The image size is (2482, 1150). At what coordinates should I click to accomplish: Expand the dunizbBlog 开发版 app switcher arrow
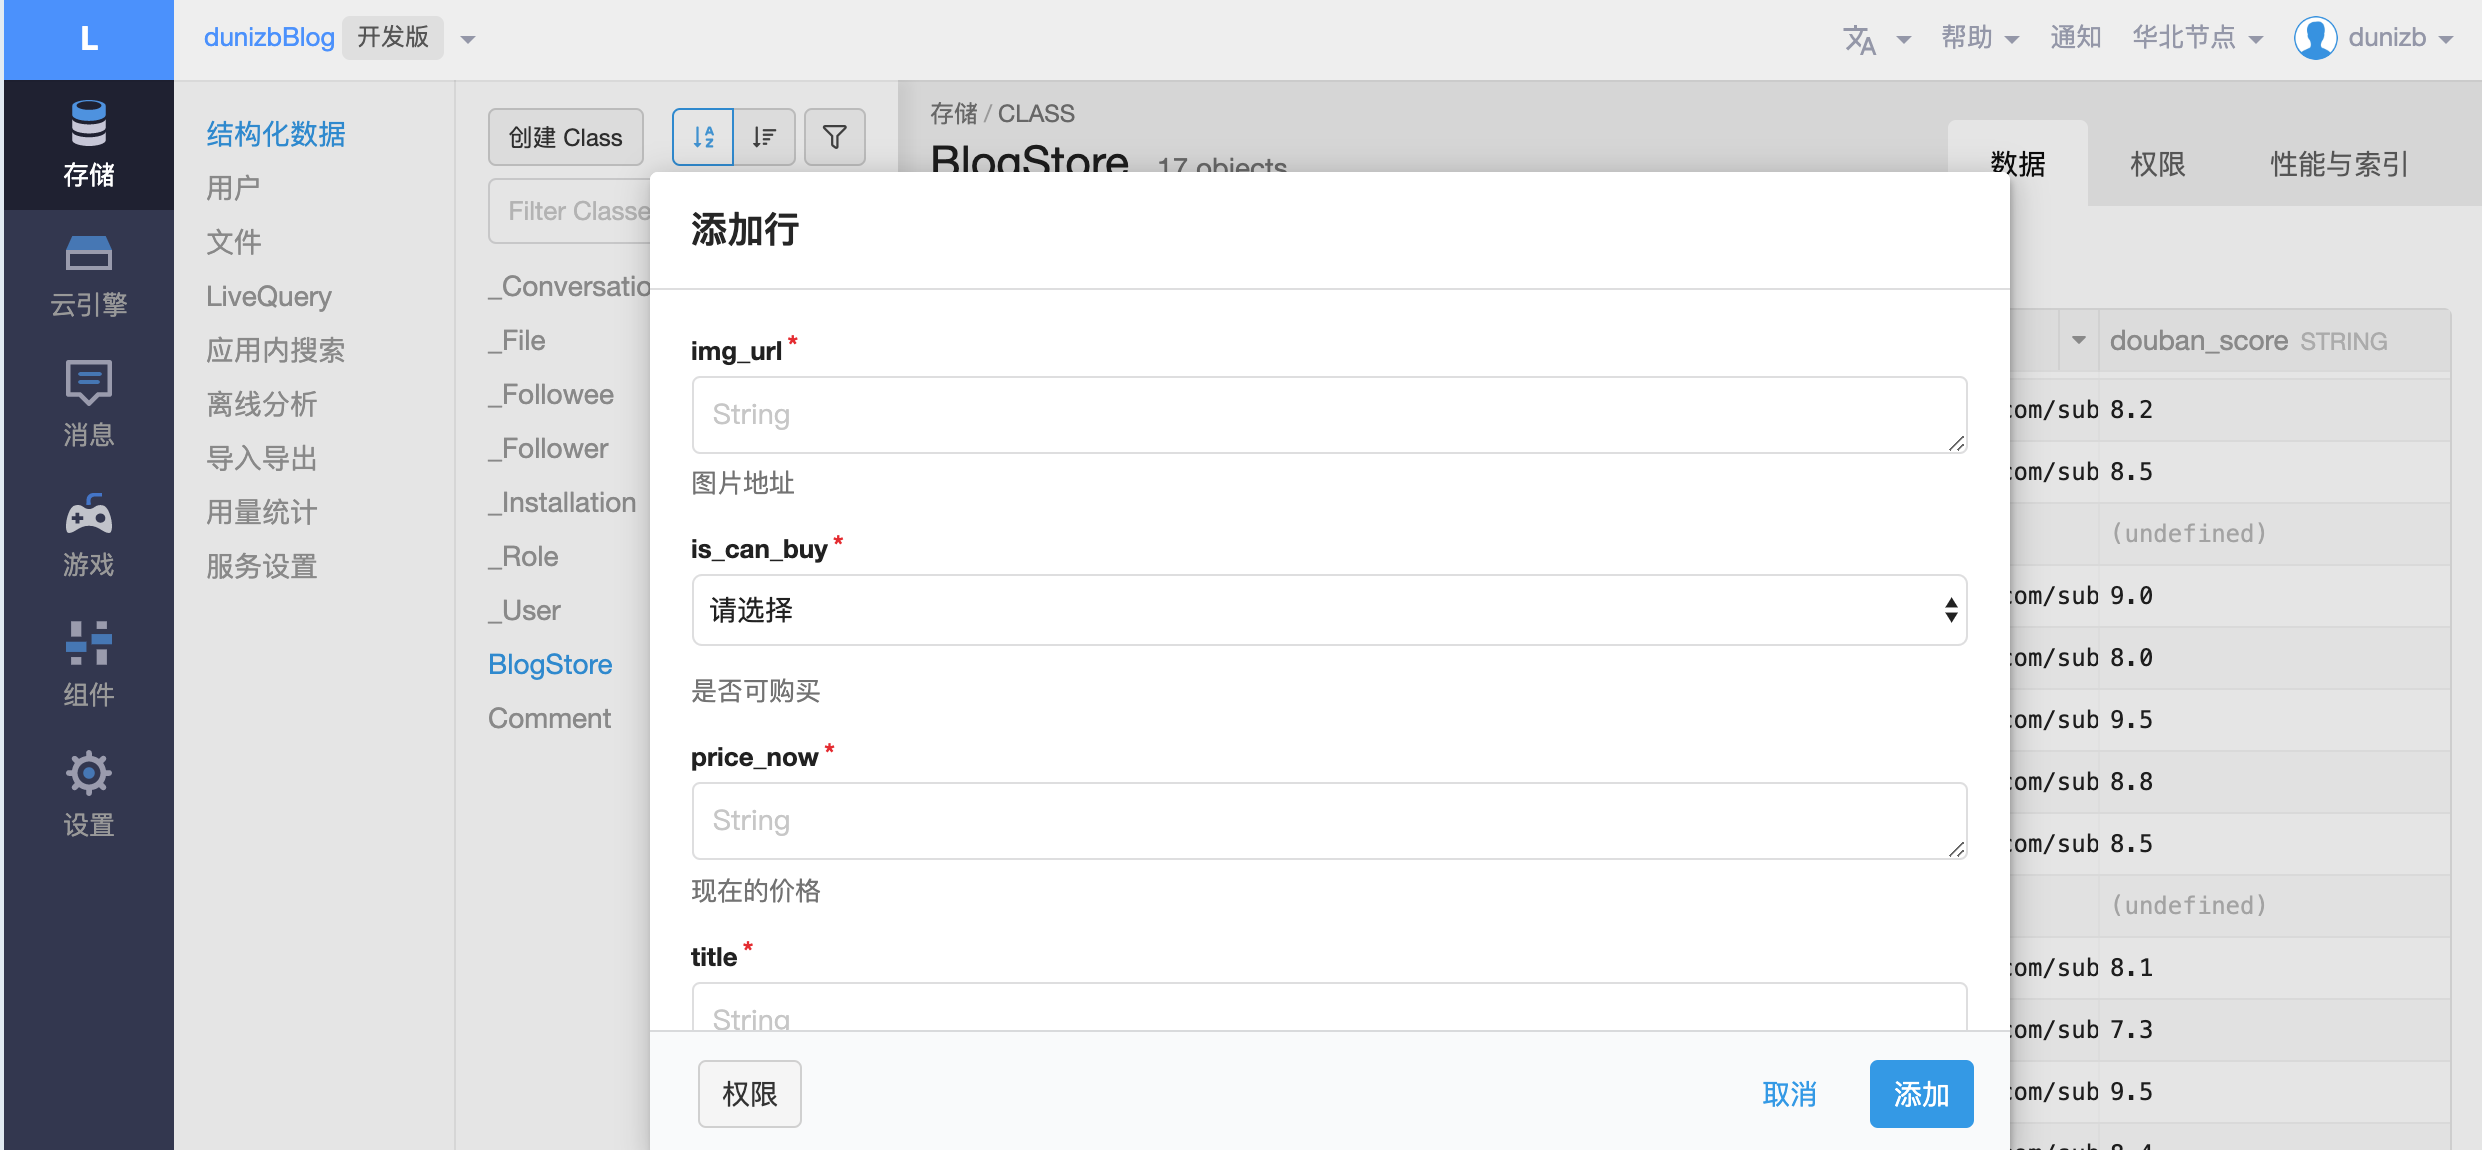(467, 39)
